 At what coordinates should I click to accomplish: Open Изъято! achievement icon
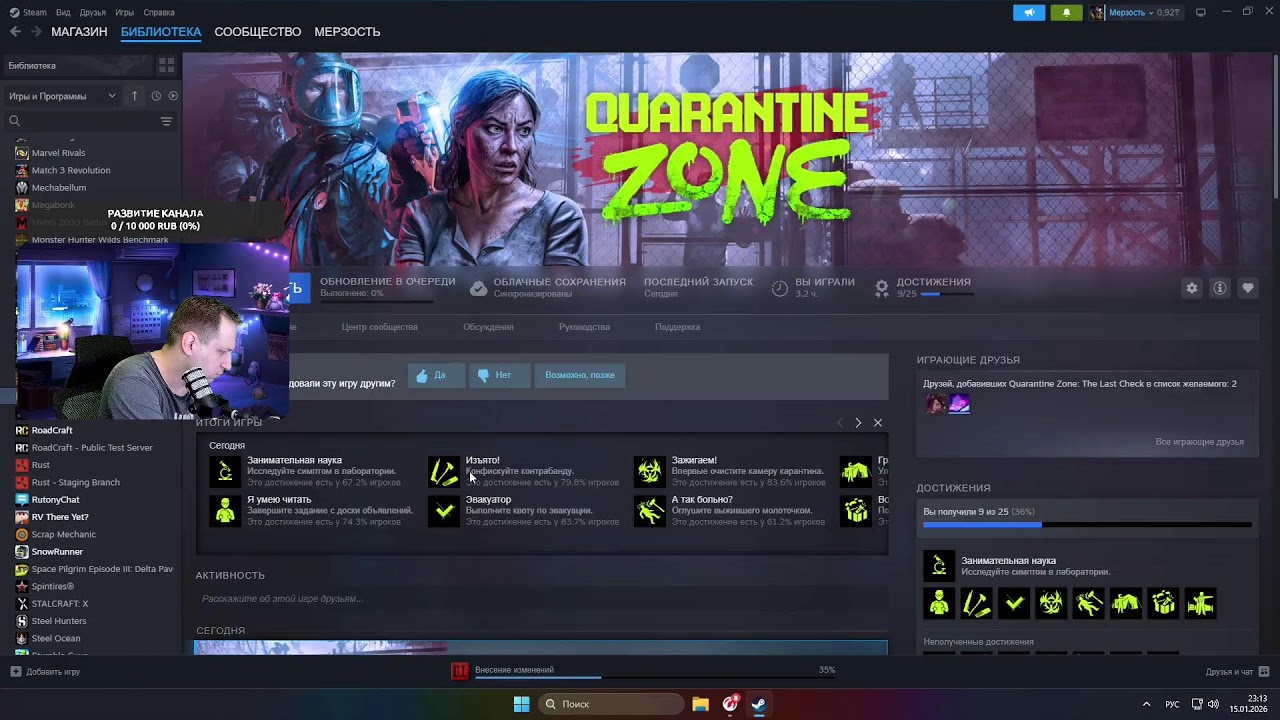tap(444, 471)
